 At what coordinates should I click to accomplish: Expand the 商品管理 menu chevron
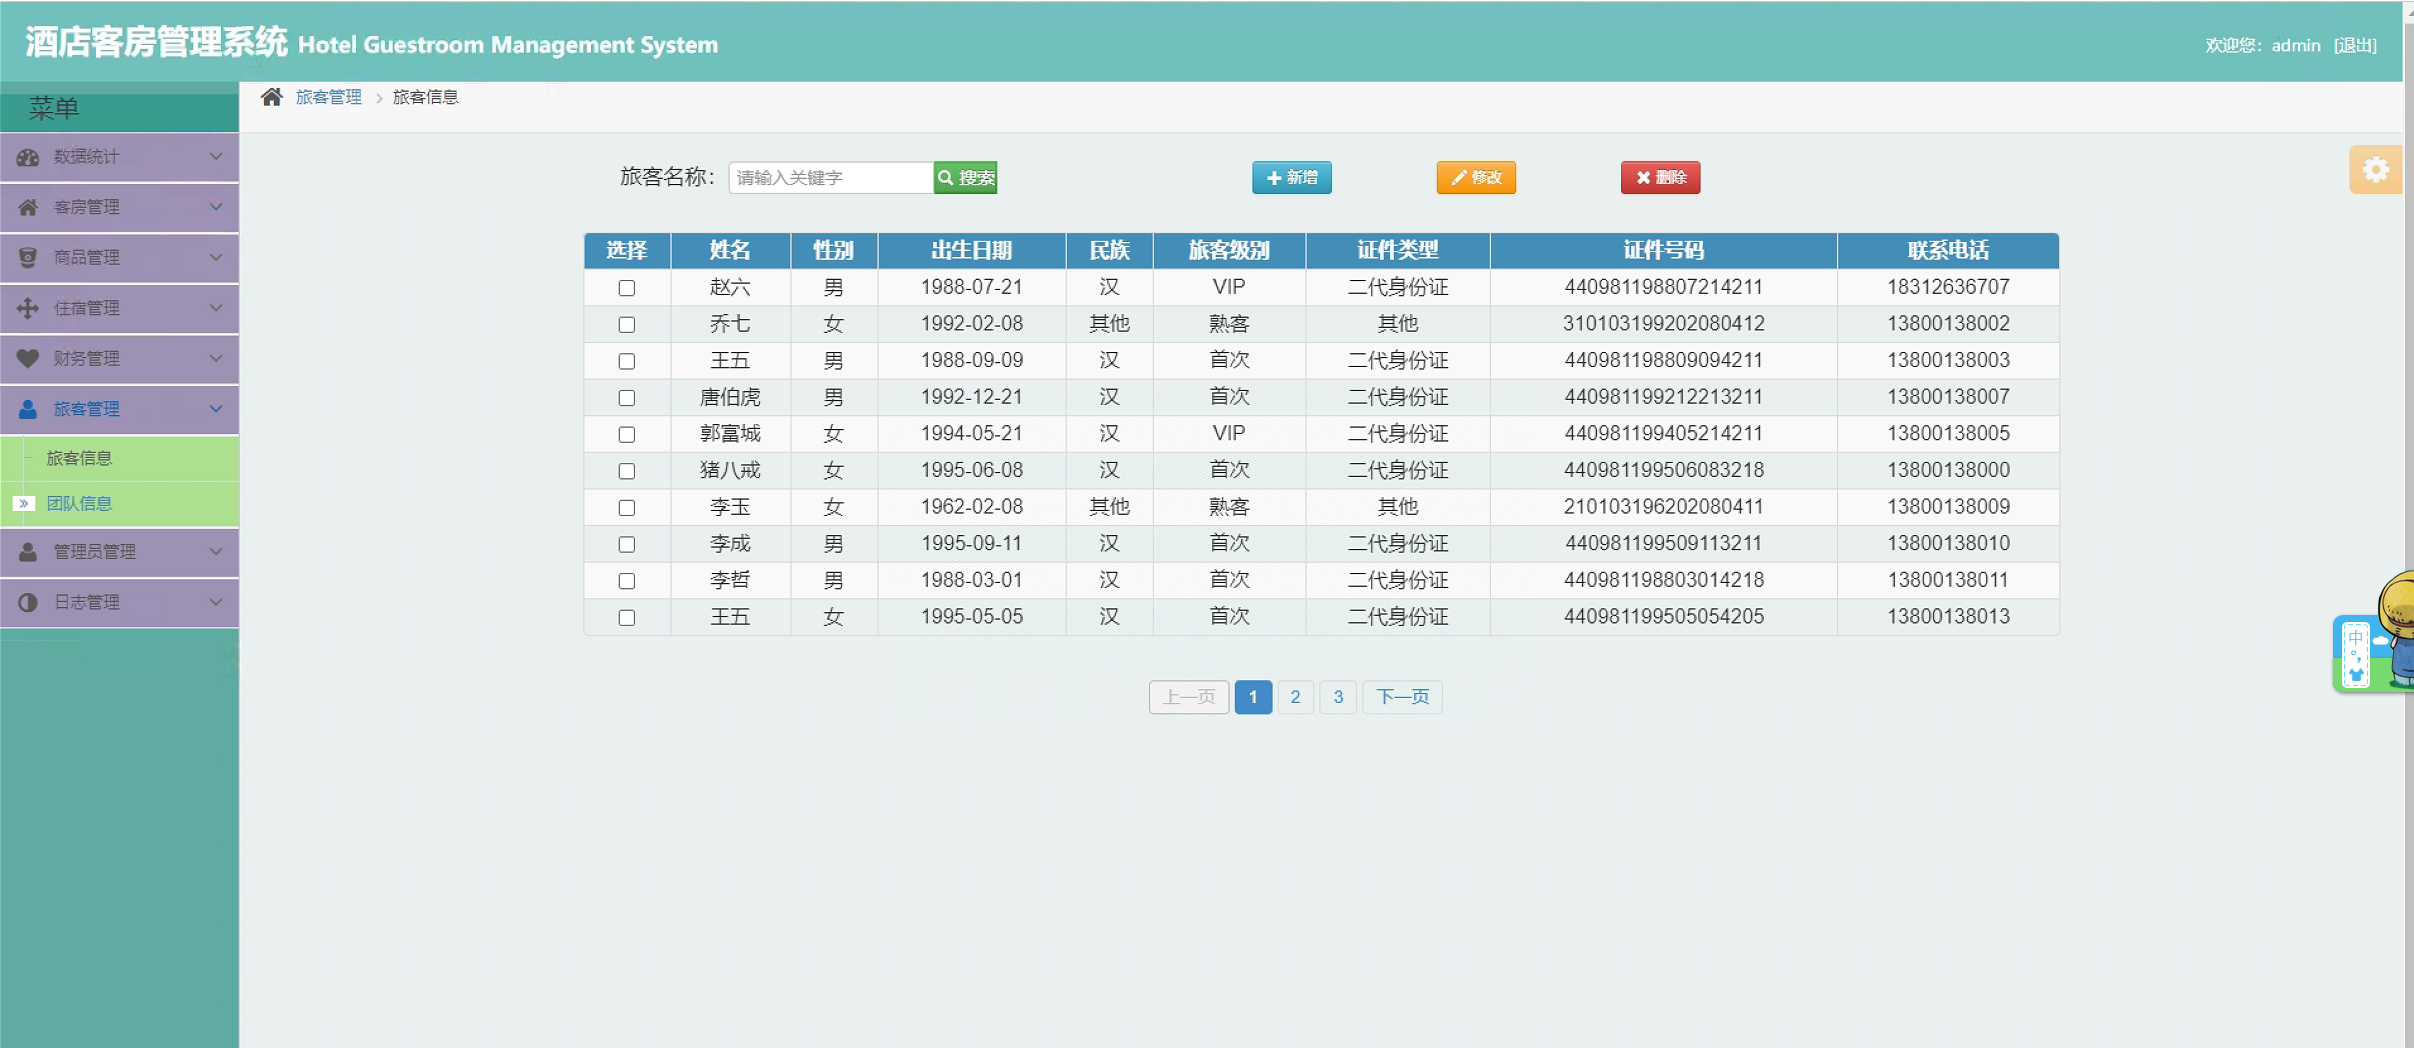pos(215,257)
